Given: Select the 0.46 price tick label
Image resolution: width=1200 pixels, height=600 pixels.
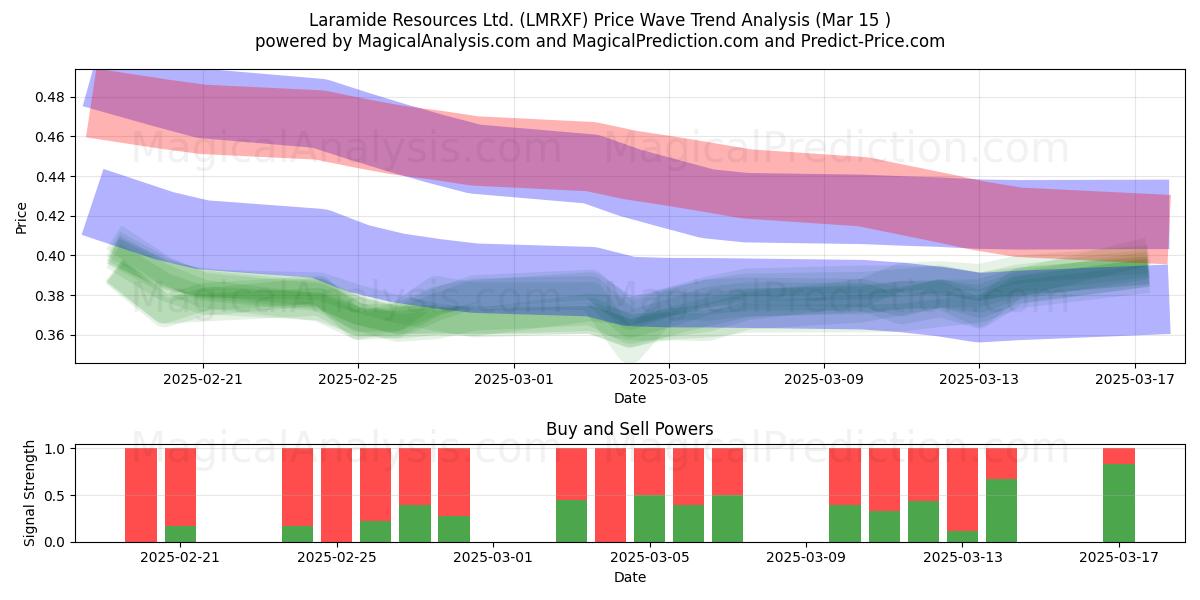Looking at the screenshot, I should click(x=50, y=137).
